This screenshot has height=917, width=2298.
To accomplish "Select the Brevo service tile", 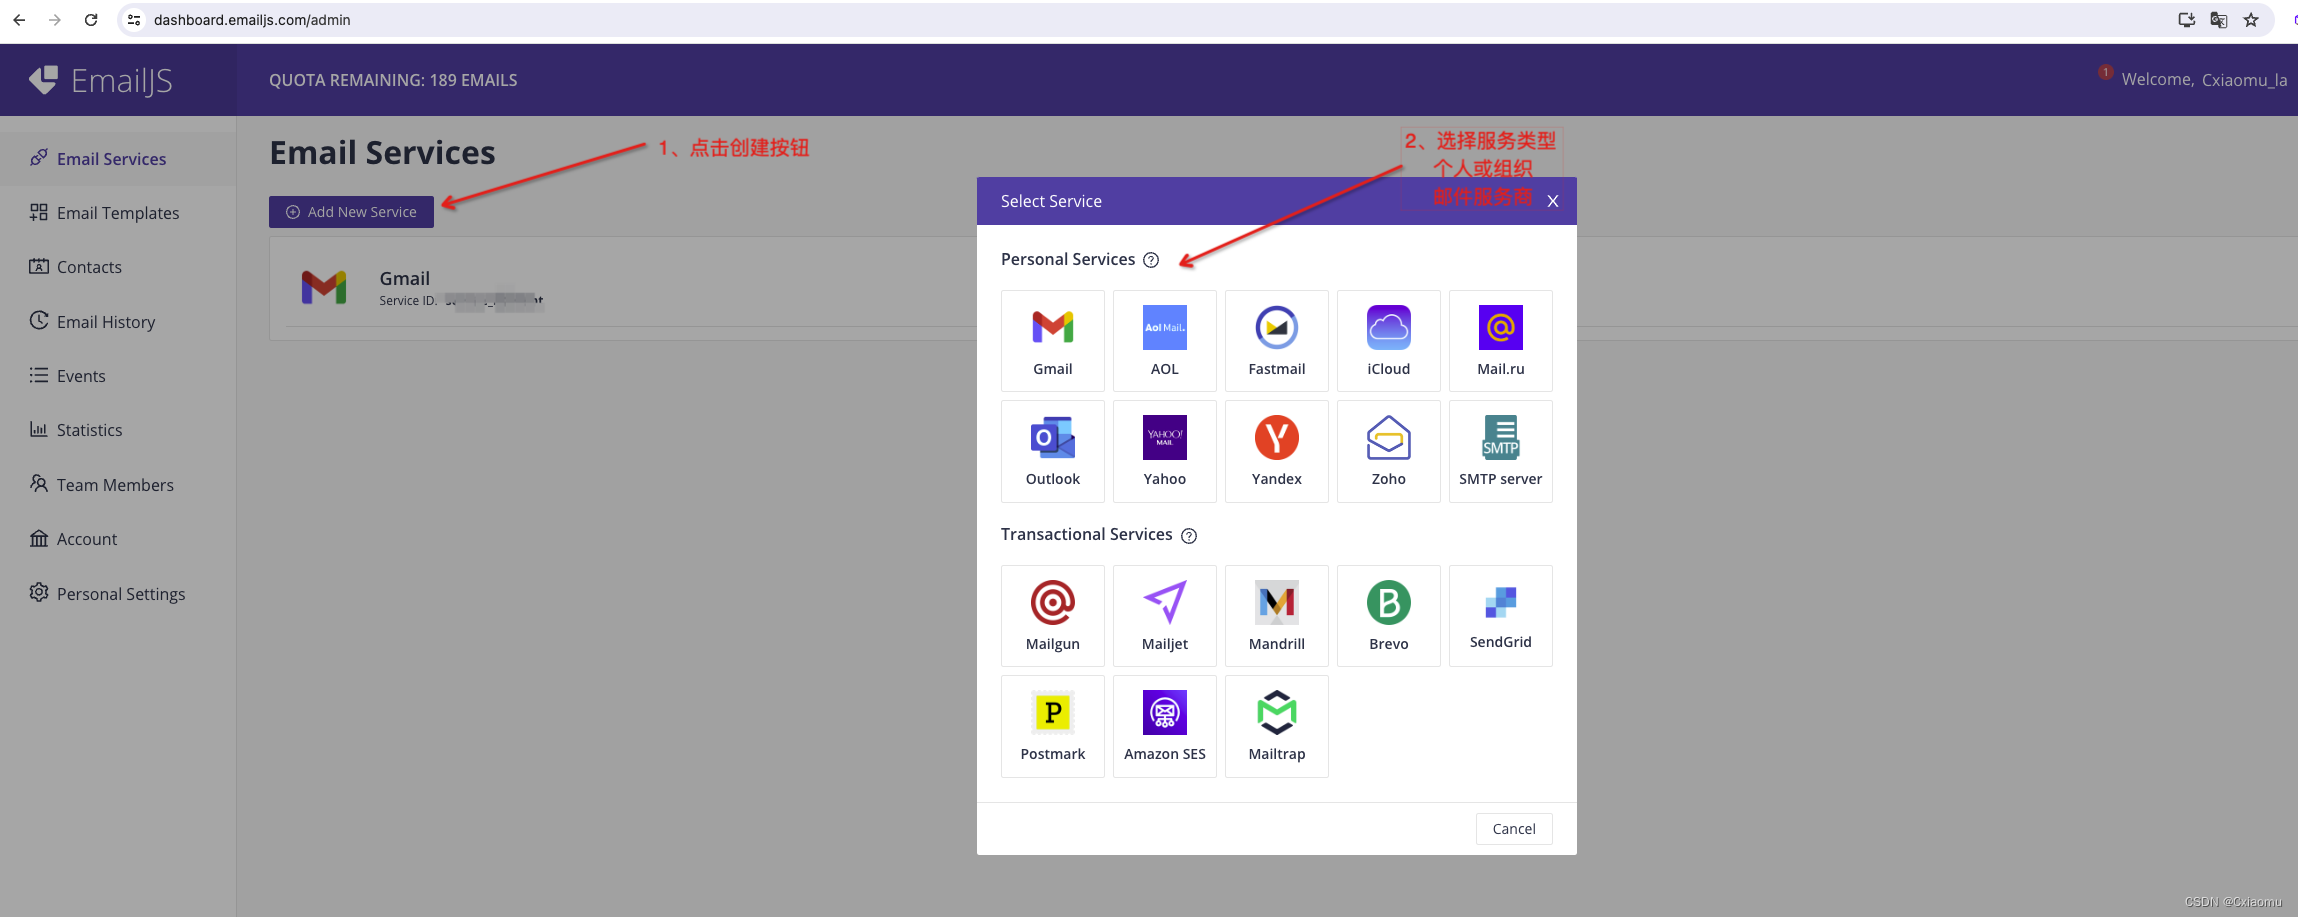I will (x=1388, y=615).
